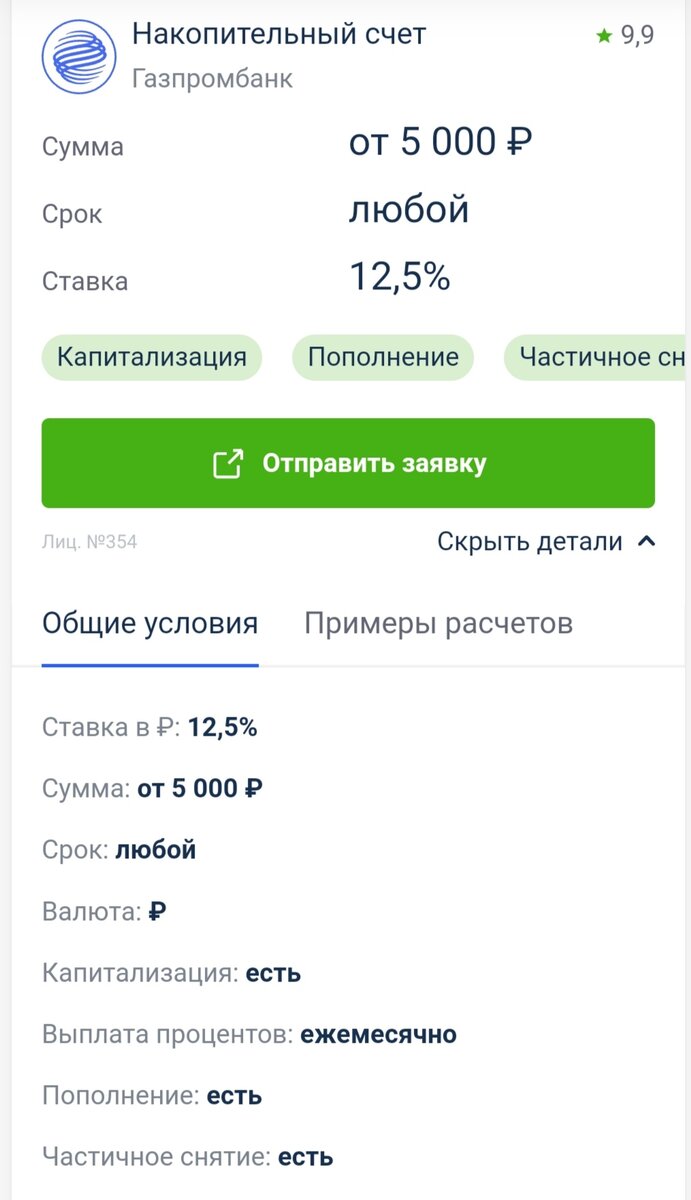Click the Лиц. №354 license text
The height and width of the screenshot is (1200, 691).
click(89, 542)
